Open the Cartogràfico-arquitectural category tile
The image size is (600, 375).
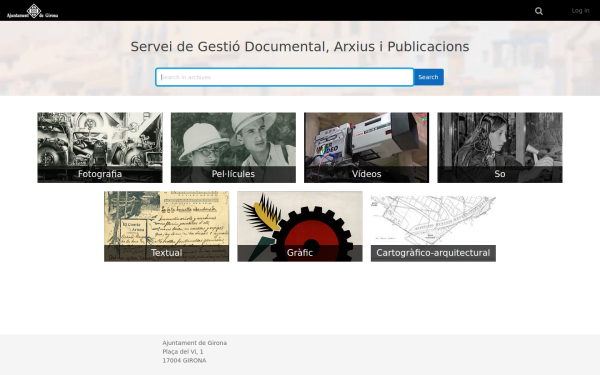click(433, 227)
